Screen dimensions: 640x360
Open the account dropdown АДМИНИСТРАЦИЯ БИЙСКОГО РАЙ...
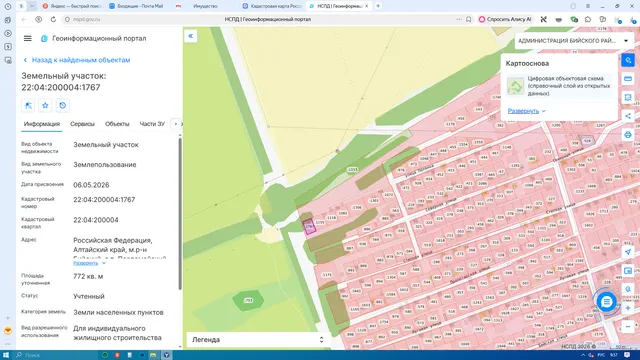point(573,41)
